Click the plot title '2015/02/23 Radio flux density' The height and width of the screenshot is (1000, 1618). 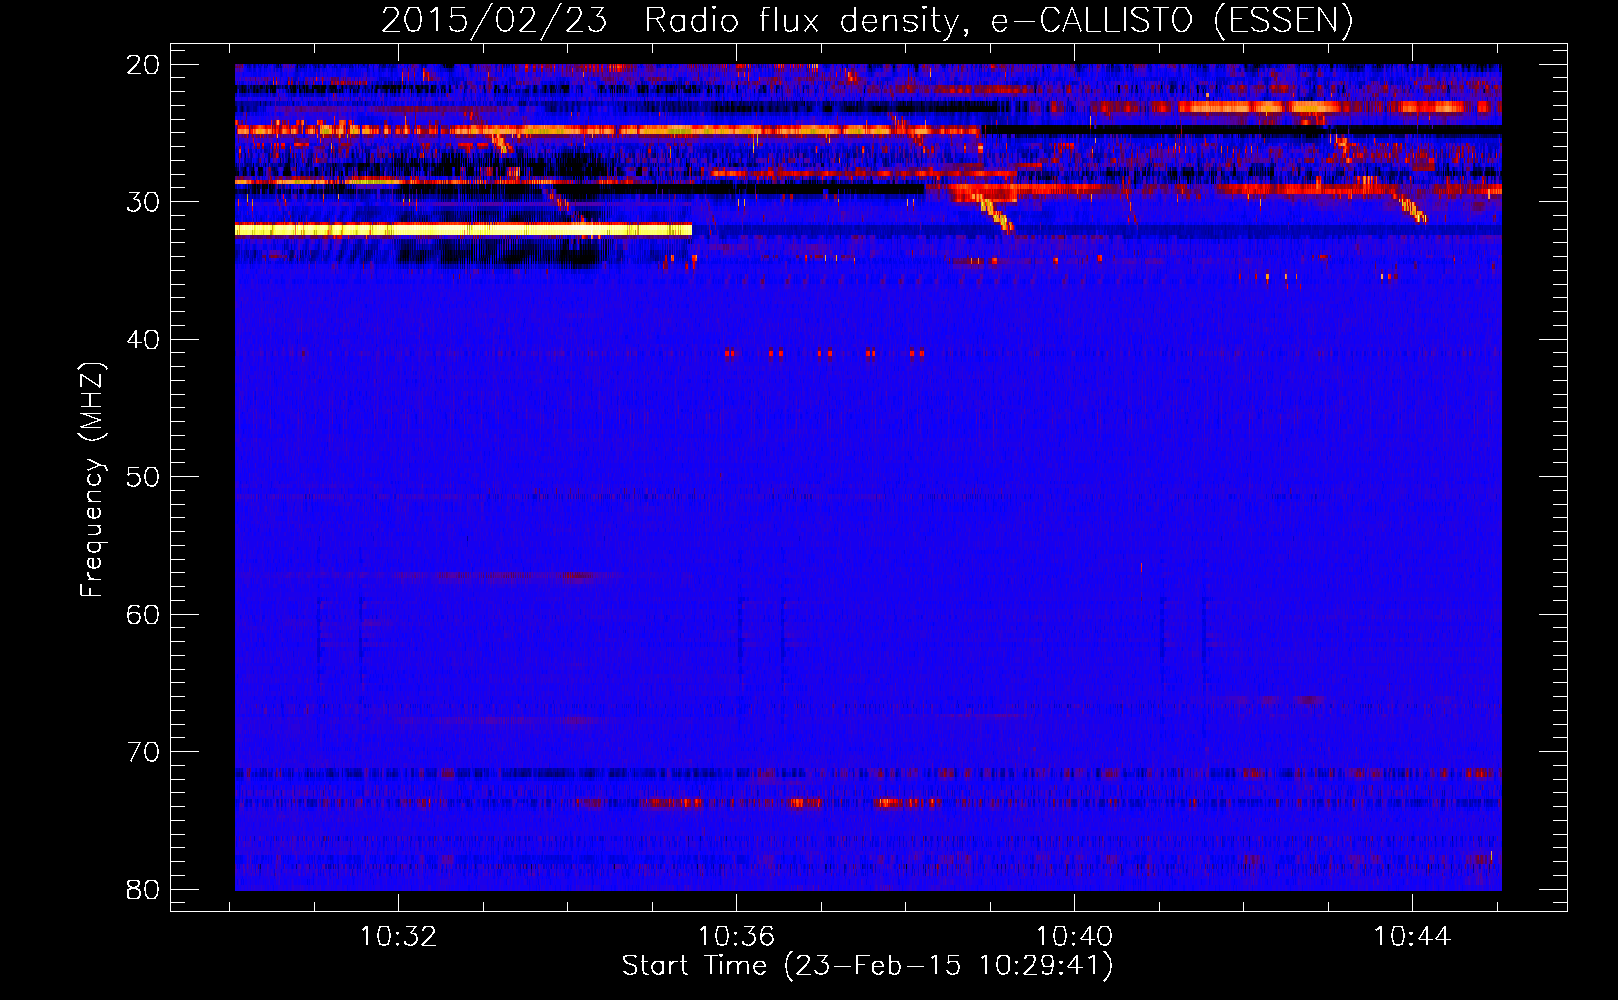(669, 21)
